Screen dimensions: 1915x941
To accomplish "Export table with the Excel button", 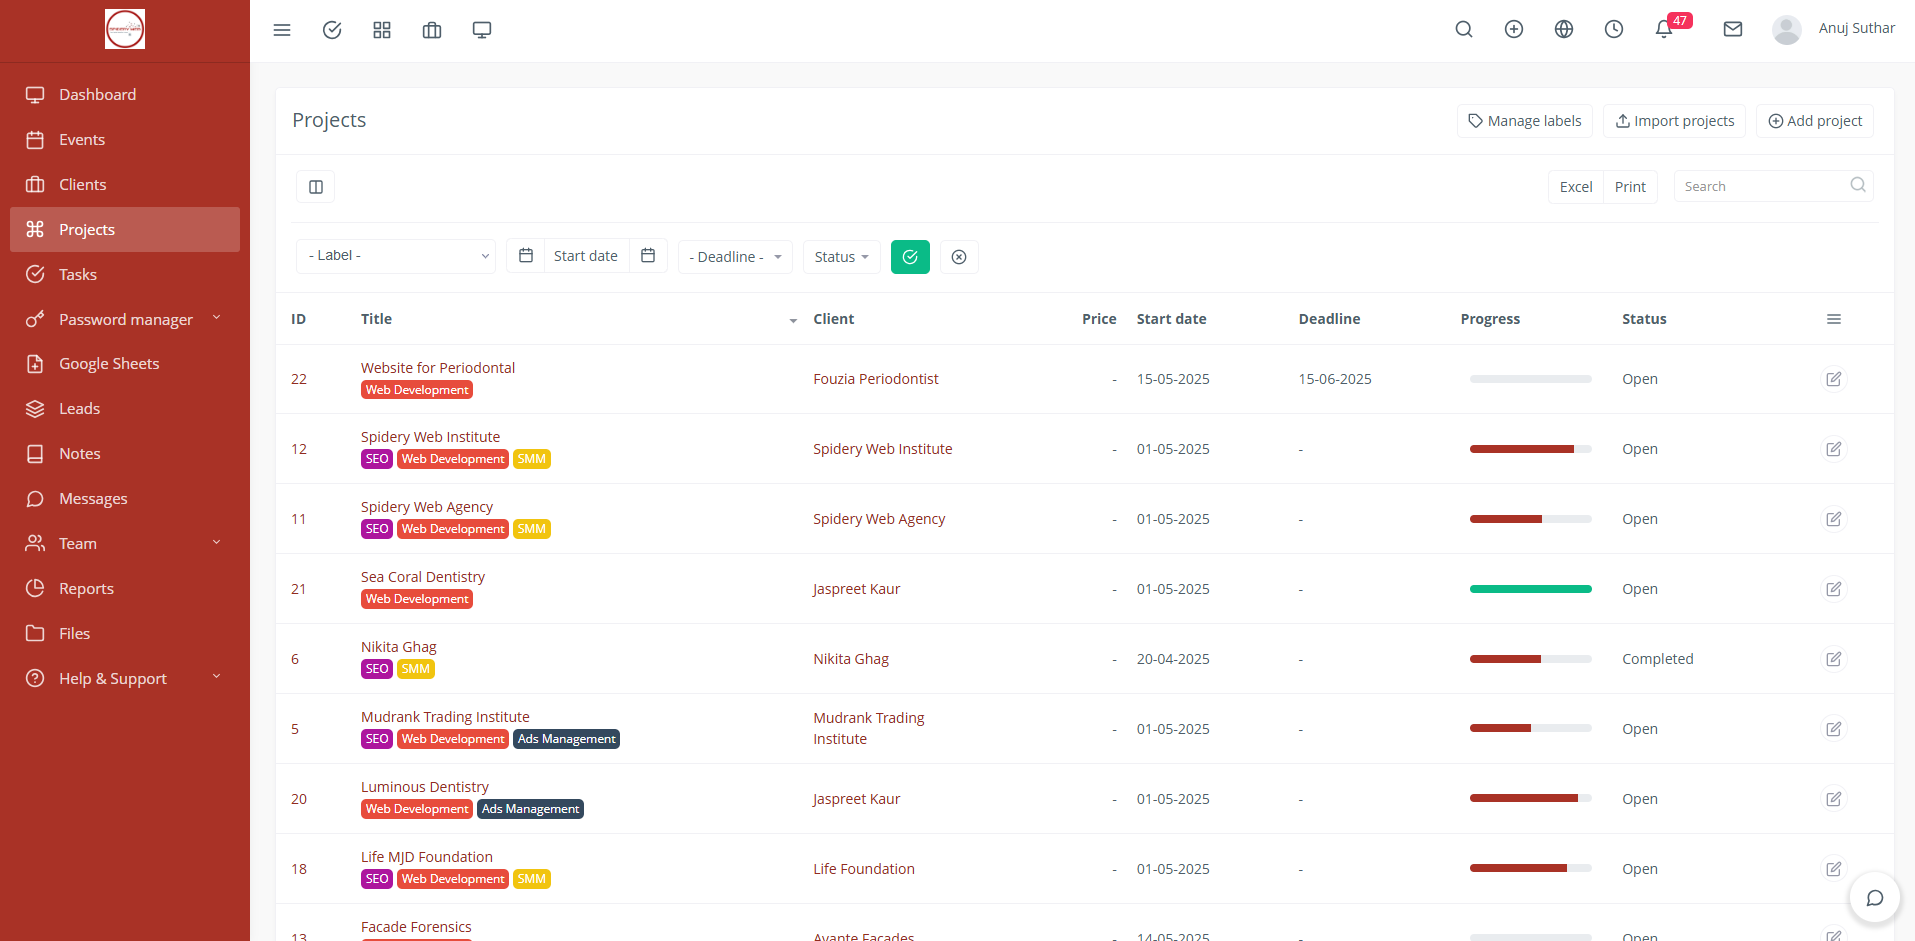I will tap(1576, 187).
